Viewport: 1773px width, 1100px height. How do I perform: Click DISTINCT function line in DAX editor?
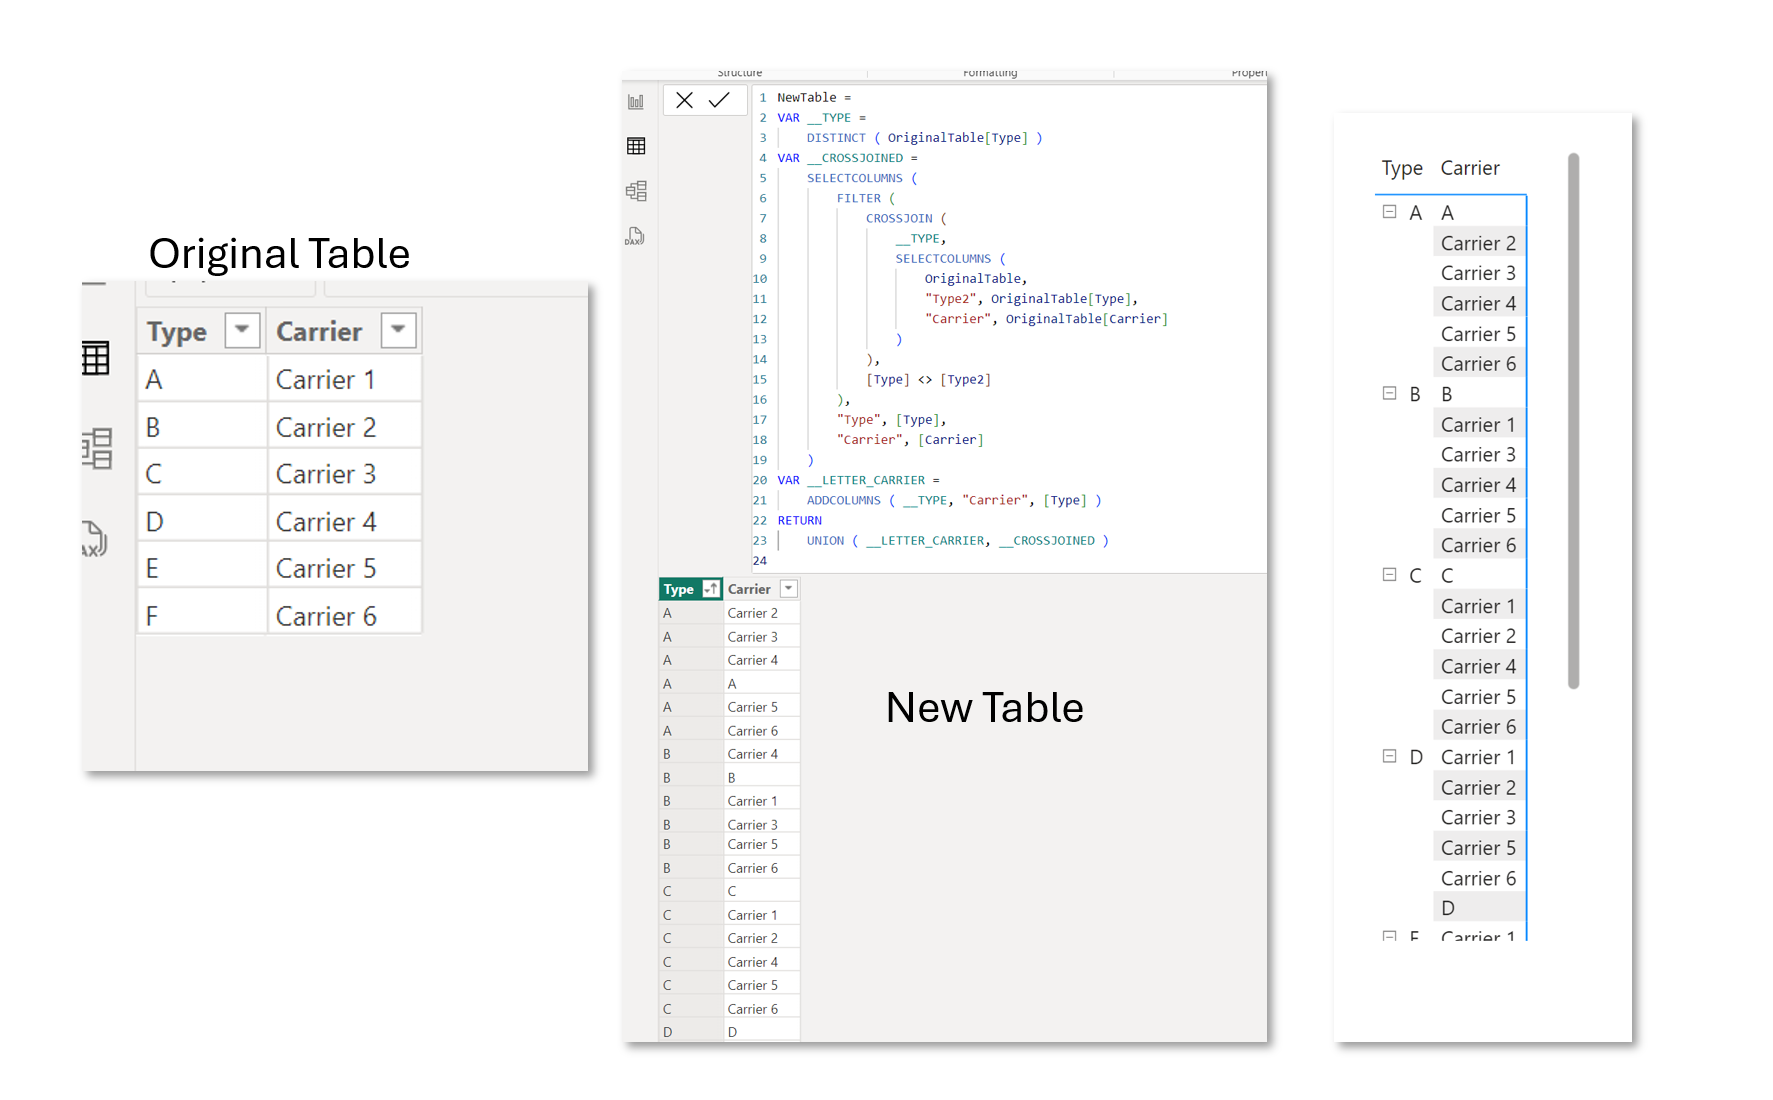(924, 138)
